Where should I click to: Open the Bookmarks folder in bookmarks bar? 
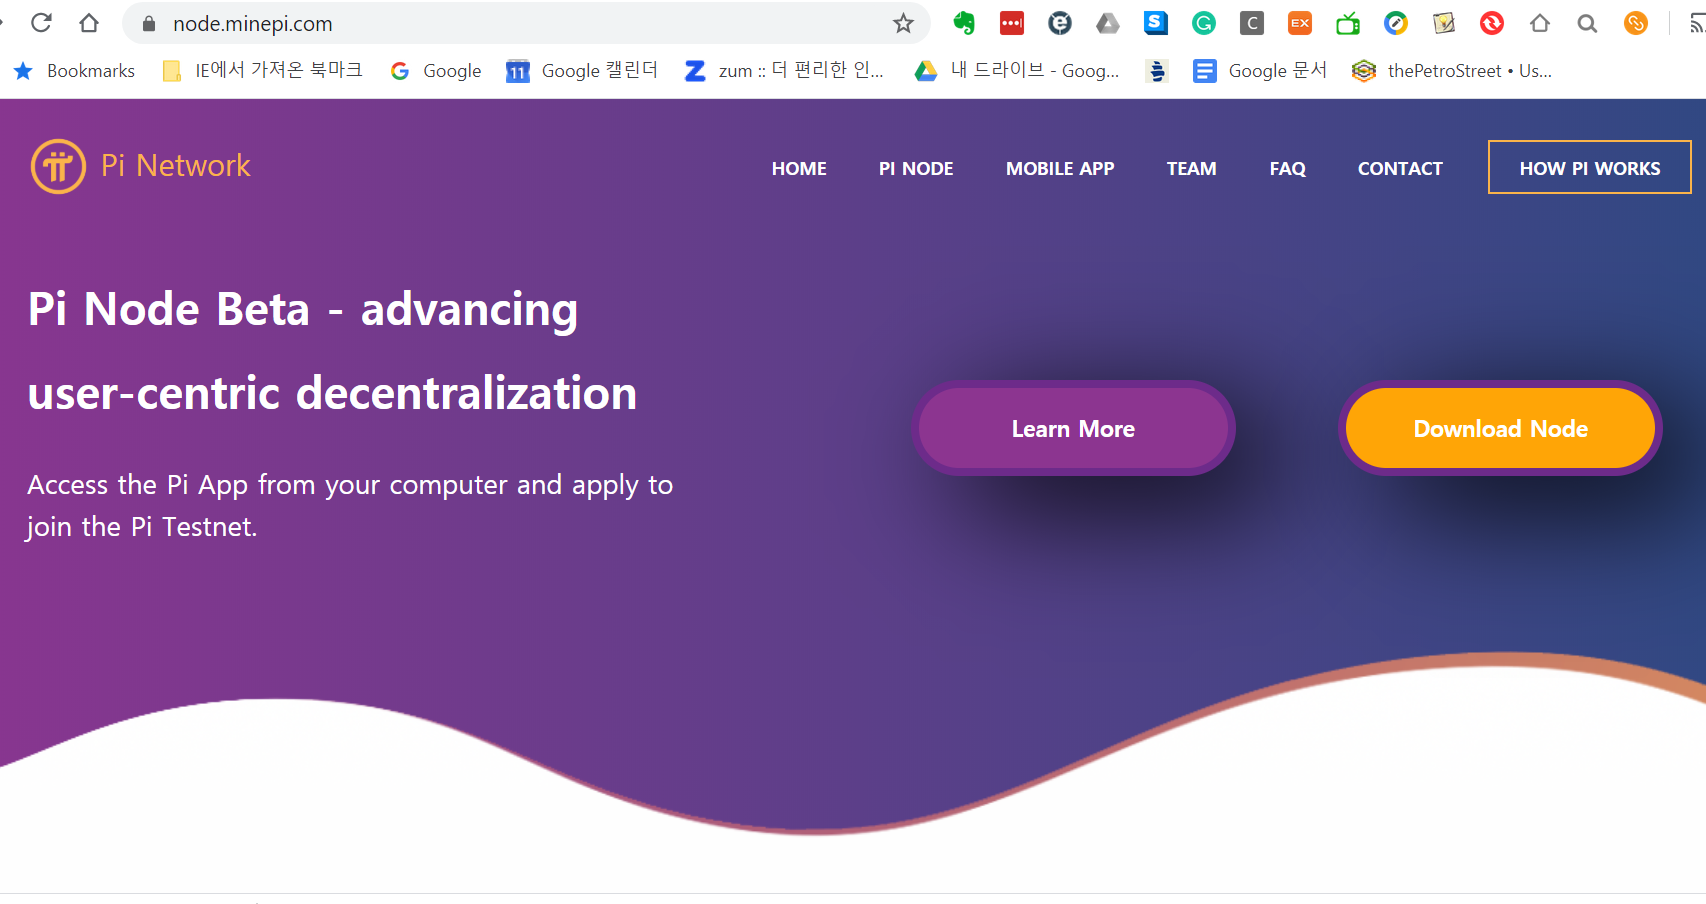point(74,71)
